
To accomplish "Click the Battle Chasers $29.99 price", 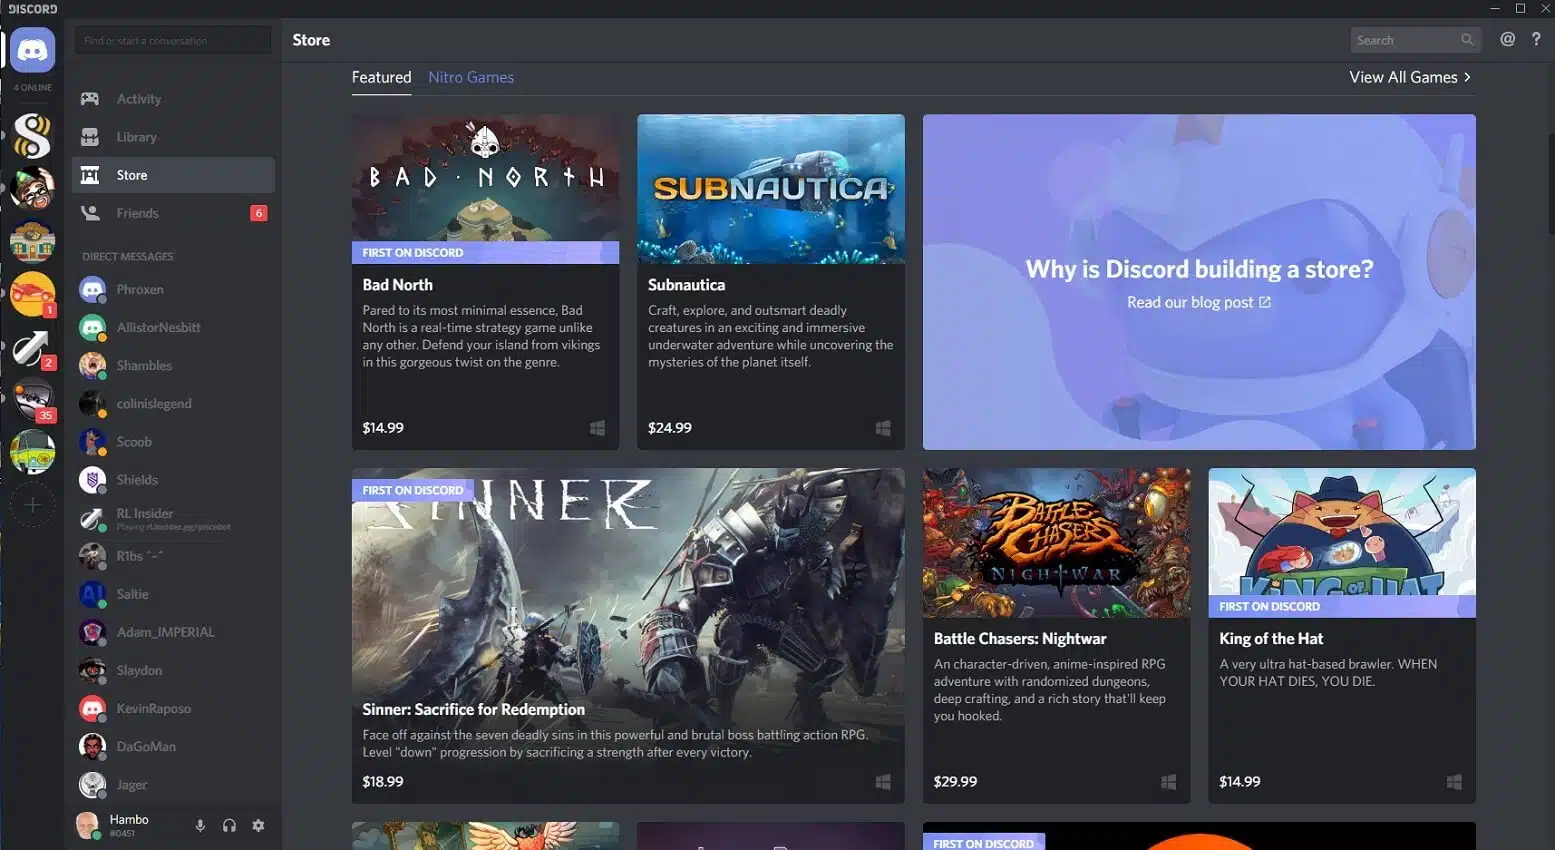I will tap(955, 782).
